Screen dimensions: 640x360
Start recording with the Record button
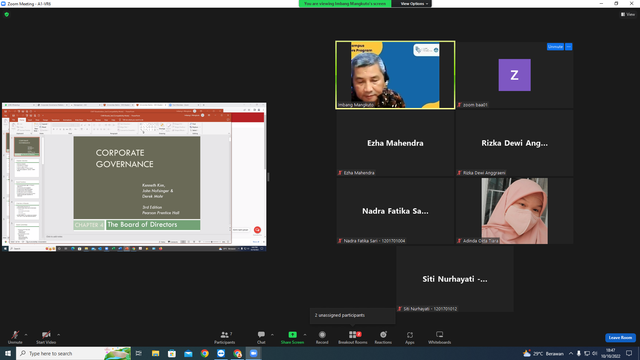pos(322,337)
